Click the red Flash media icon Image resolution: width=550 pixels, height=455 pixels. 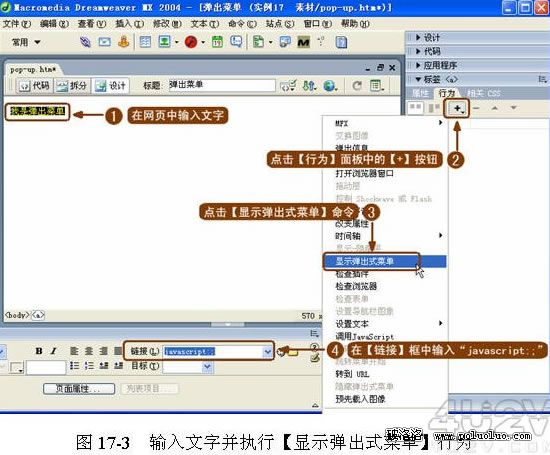191,42
